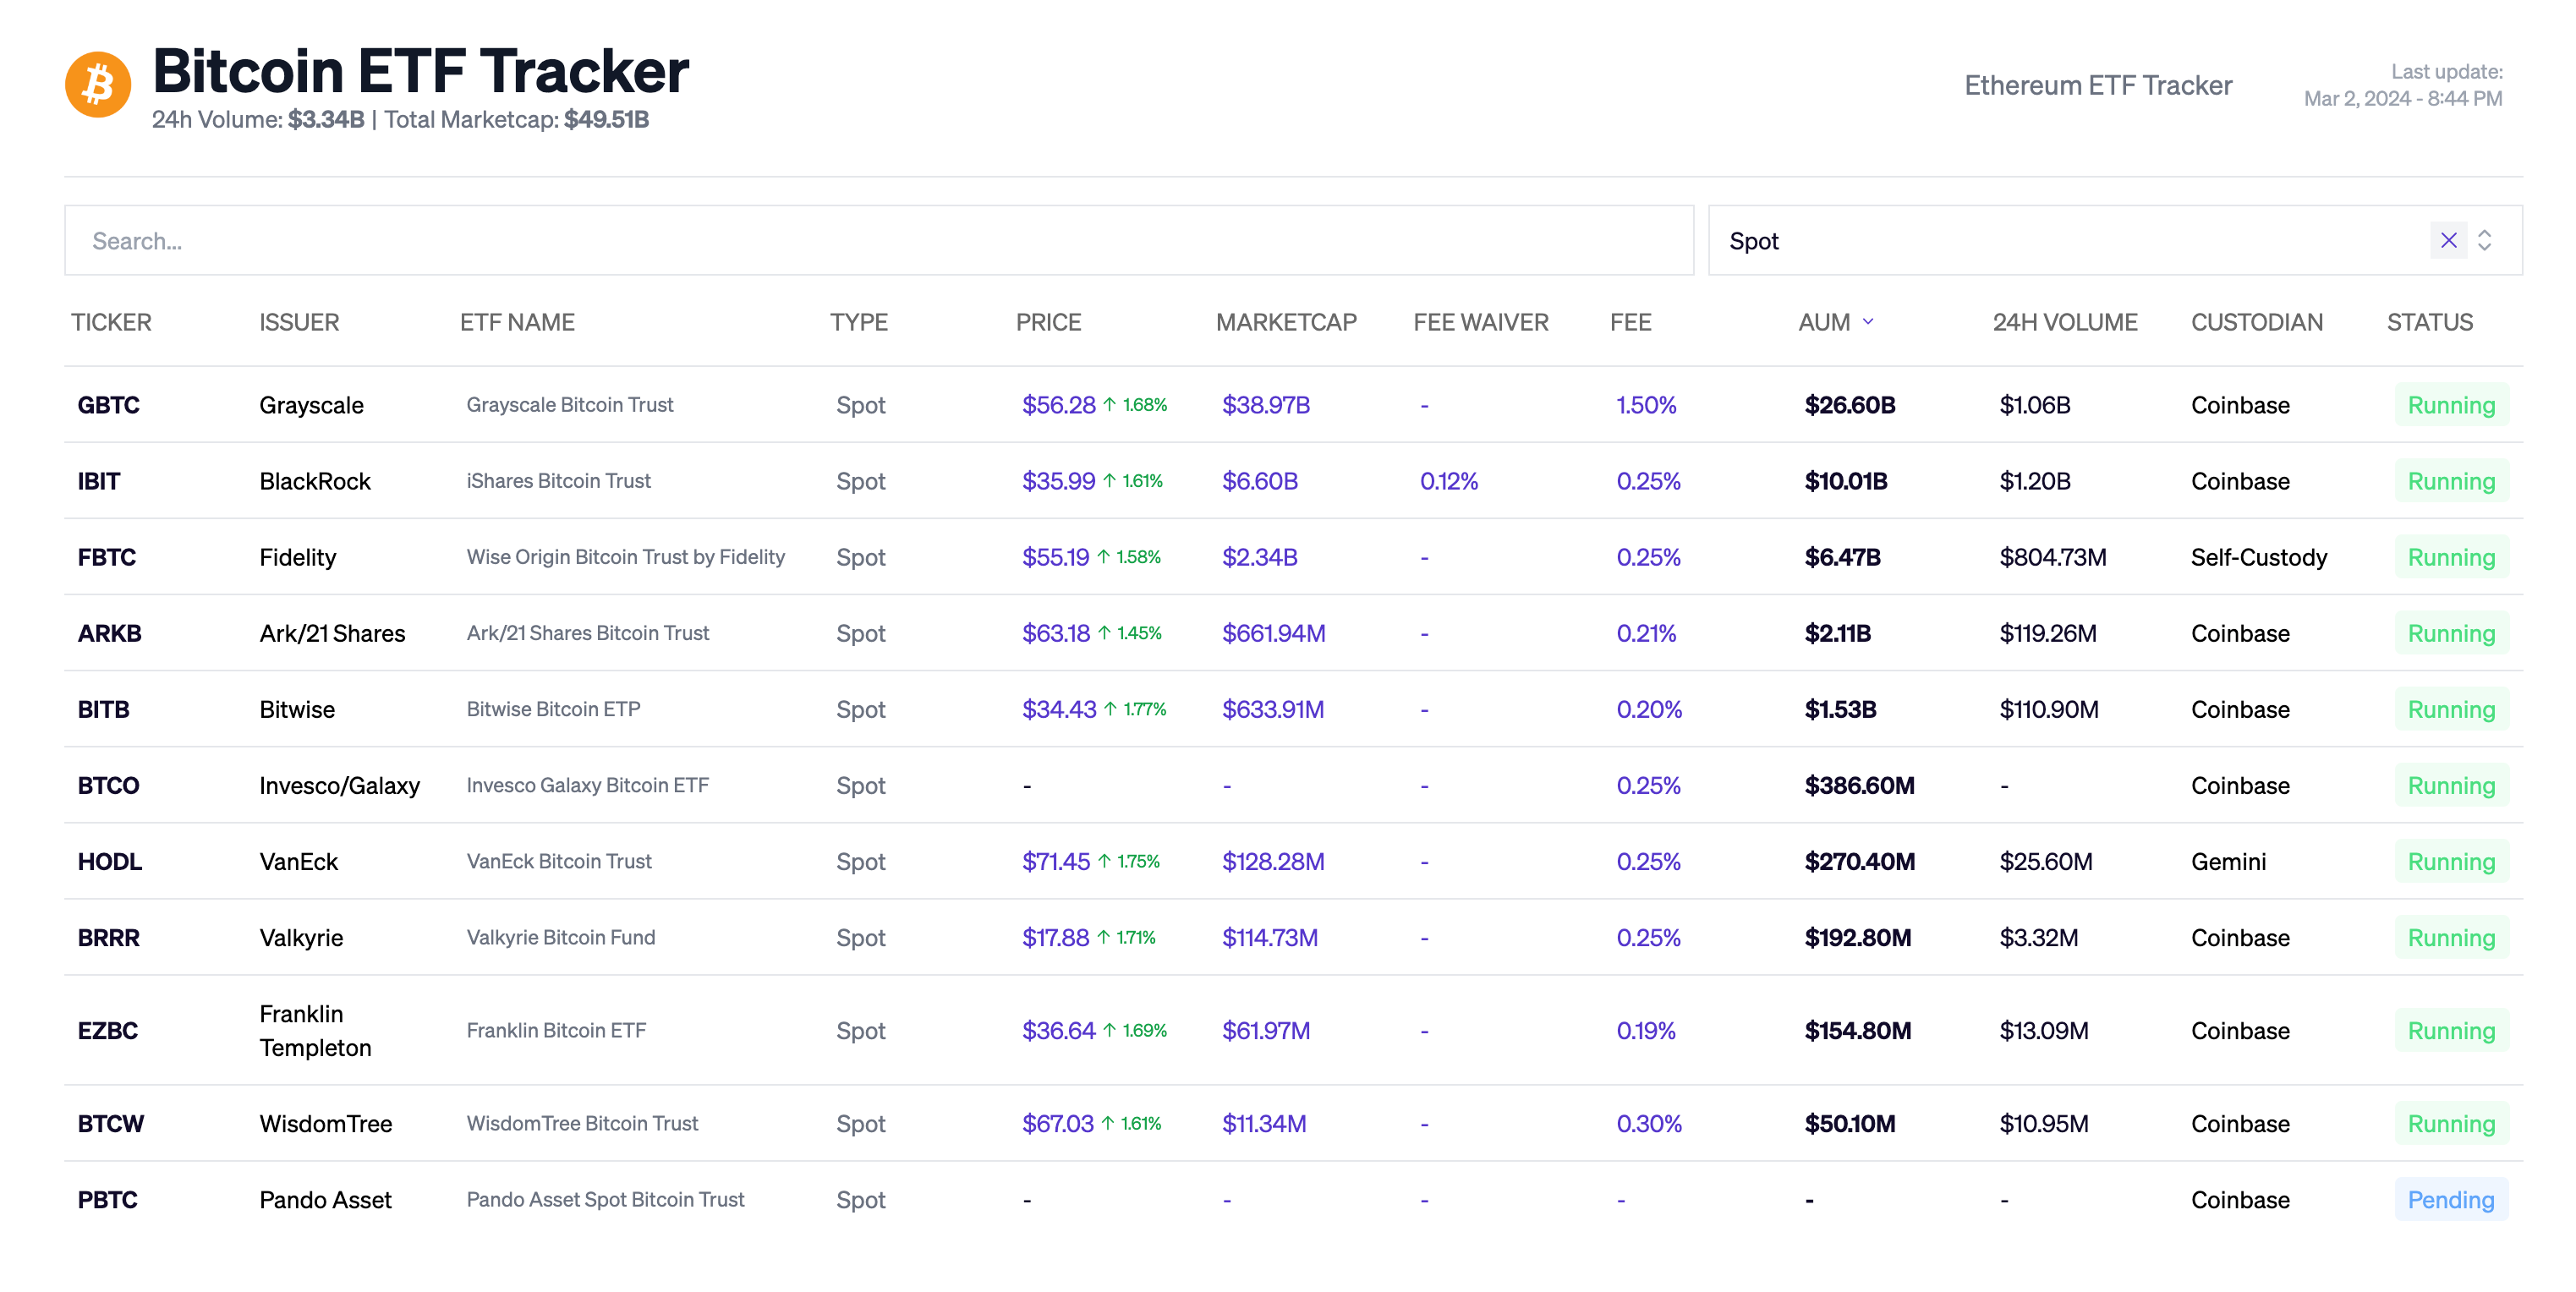Image resolution: width=2576 pixels, height=1292 pixels.
Task: Select the BITB ticker
Action: click(104, 709)
